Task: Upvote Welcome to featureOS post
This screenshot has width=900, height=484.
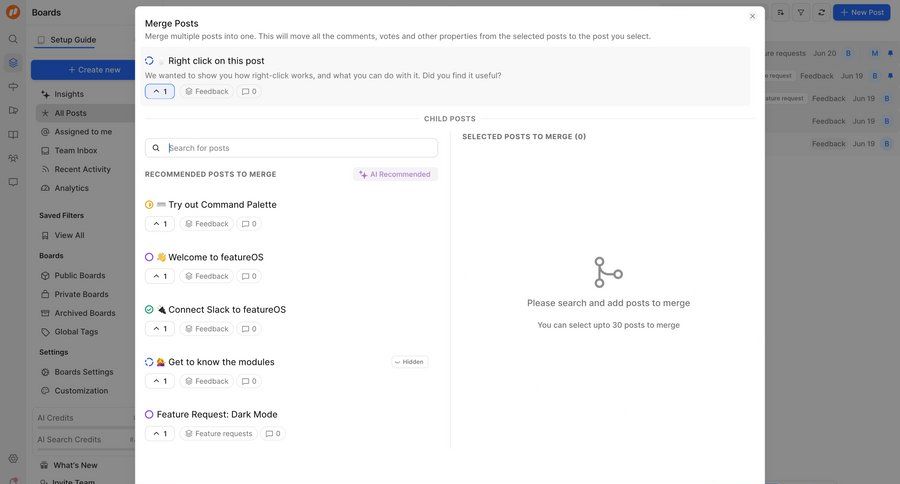Action: coord(160,276)
